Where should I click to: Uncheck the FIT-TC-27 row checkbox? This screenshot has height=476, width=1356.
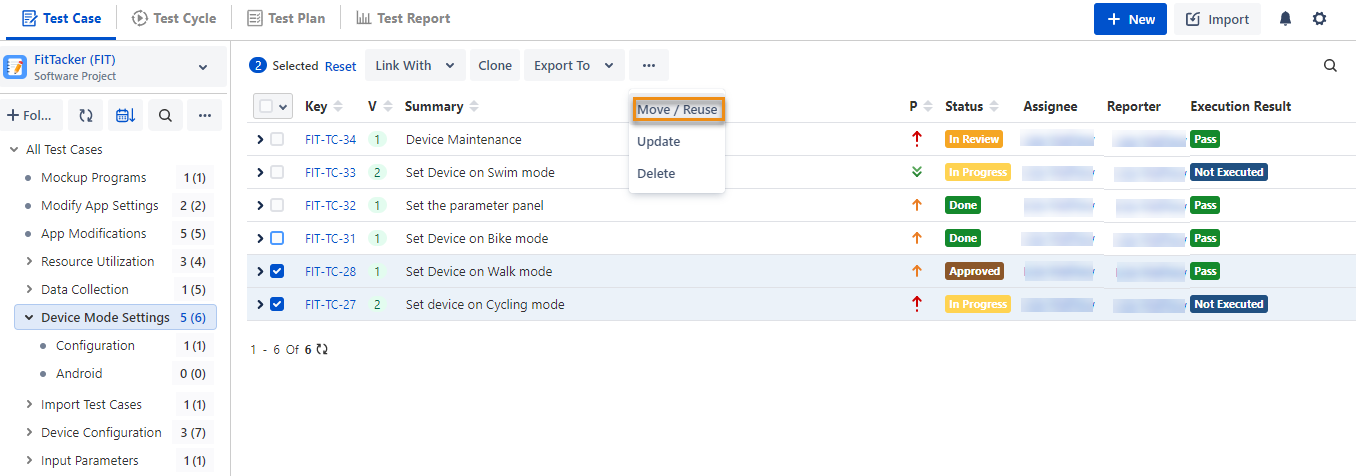coord(277,304)
